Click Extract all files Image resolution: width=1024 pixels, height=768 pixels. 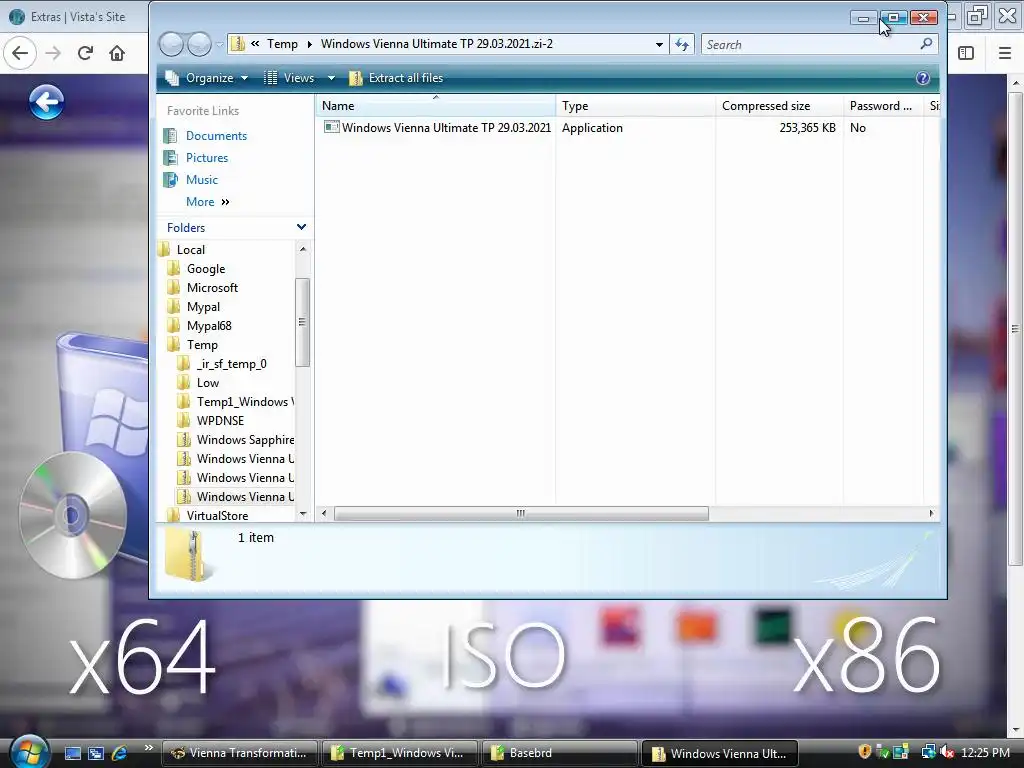(396, 78)
